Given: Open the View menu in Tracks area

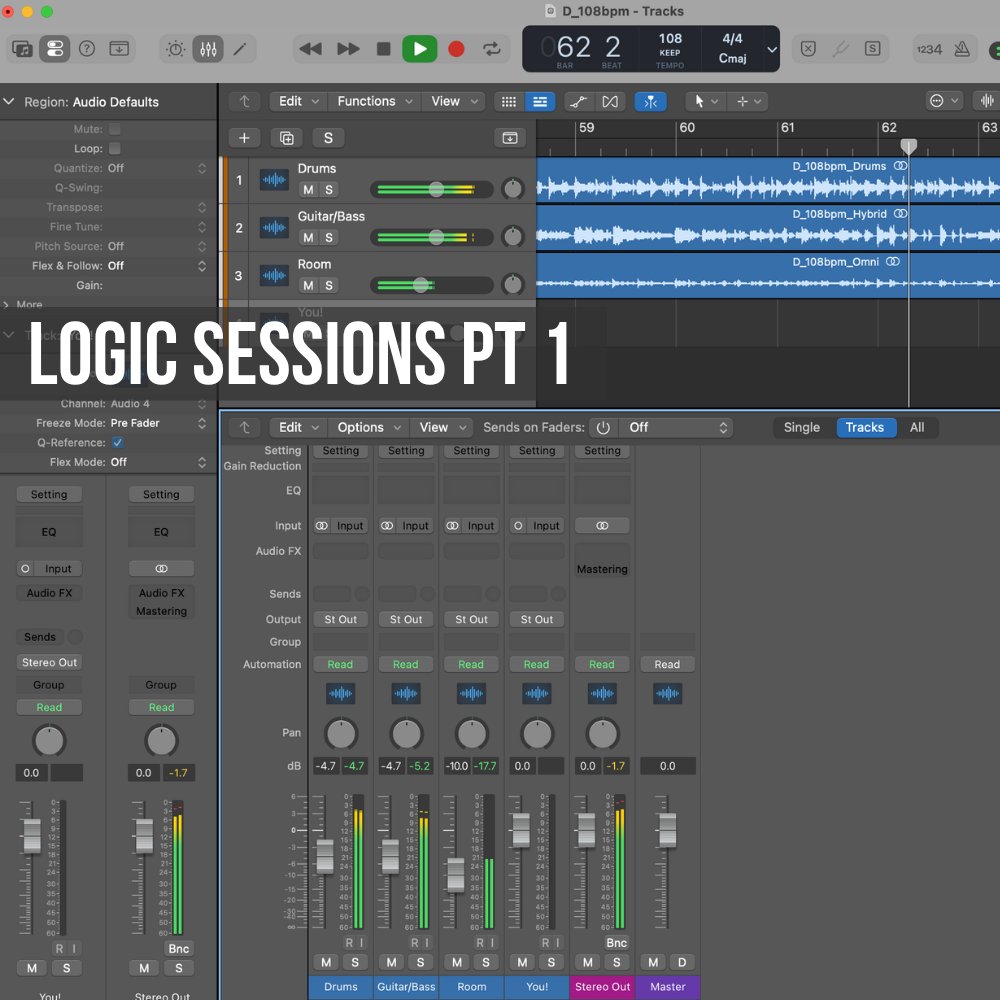Looking at the screenshot, I should pos(453,101).
